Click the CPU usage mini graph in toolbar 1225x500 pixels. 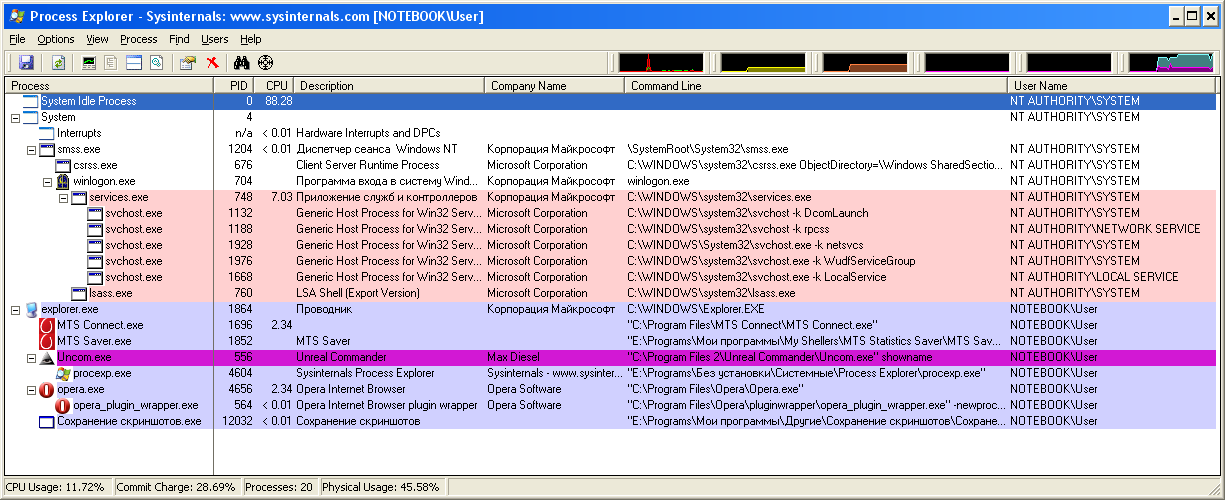coord(660,63)
